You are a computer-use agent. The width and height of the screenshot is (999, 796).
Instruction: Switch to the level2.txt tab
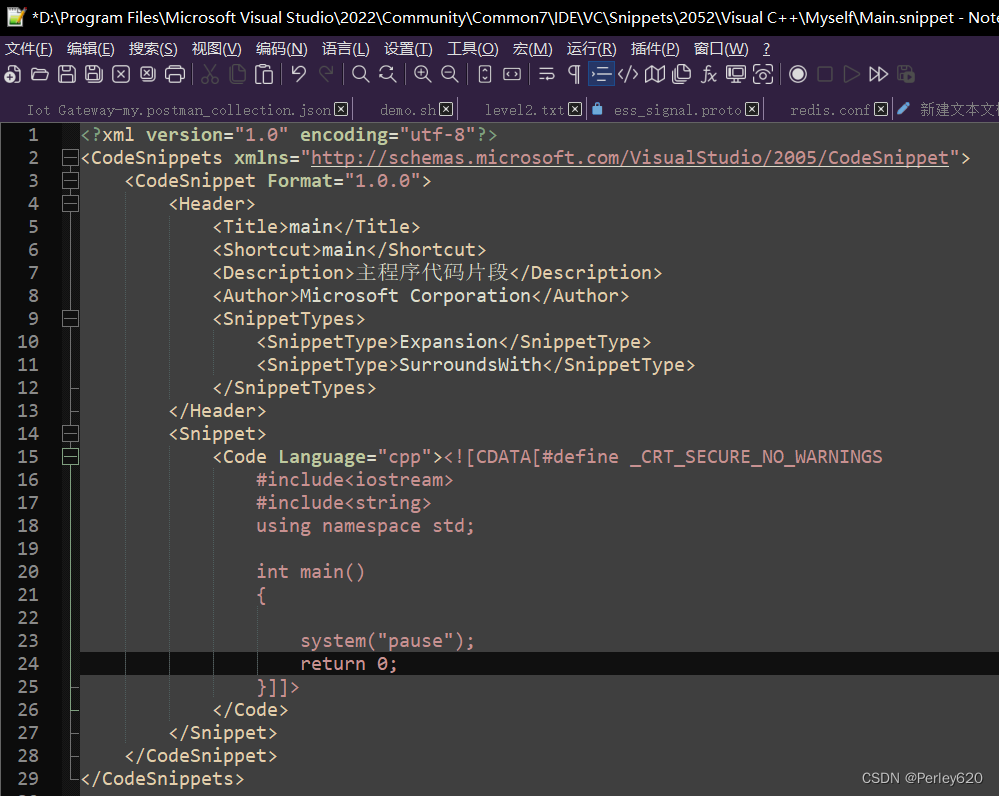524,110
